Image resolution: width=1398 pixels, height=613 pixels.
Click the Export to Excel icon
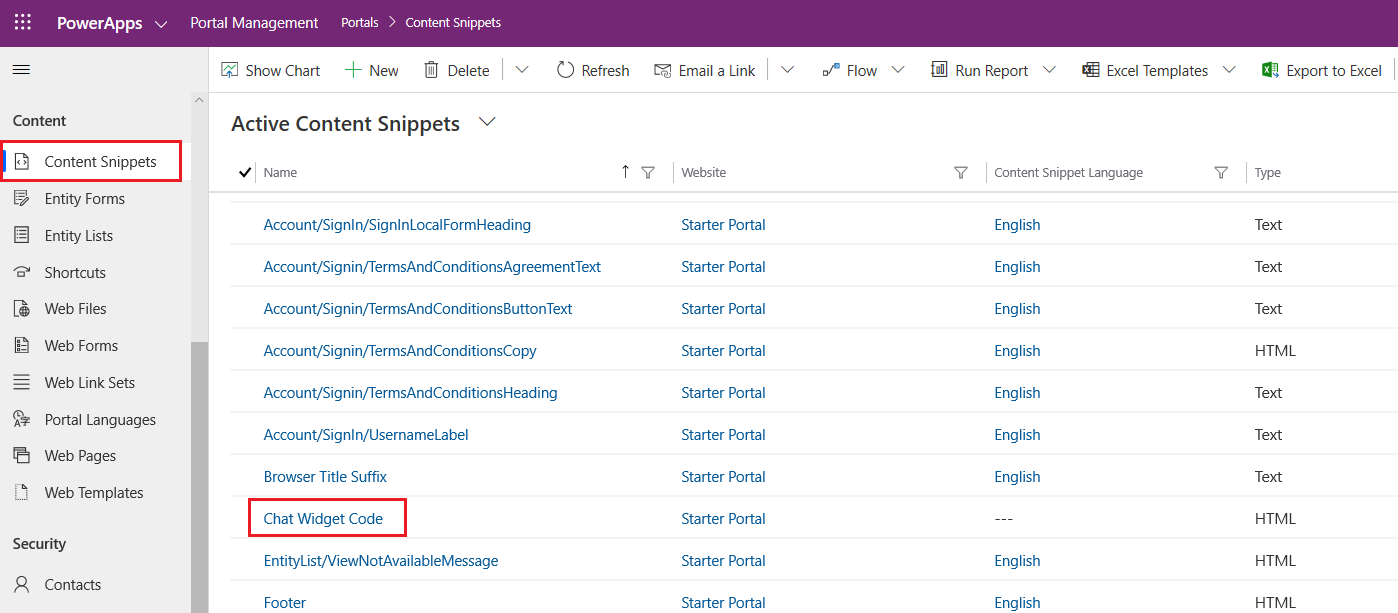pos(1270,70)
